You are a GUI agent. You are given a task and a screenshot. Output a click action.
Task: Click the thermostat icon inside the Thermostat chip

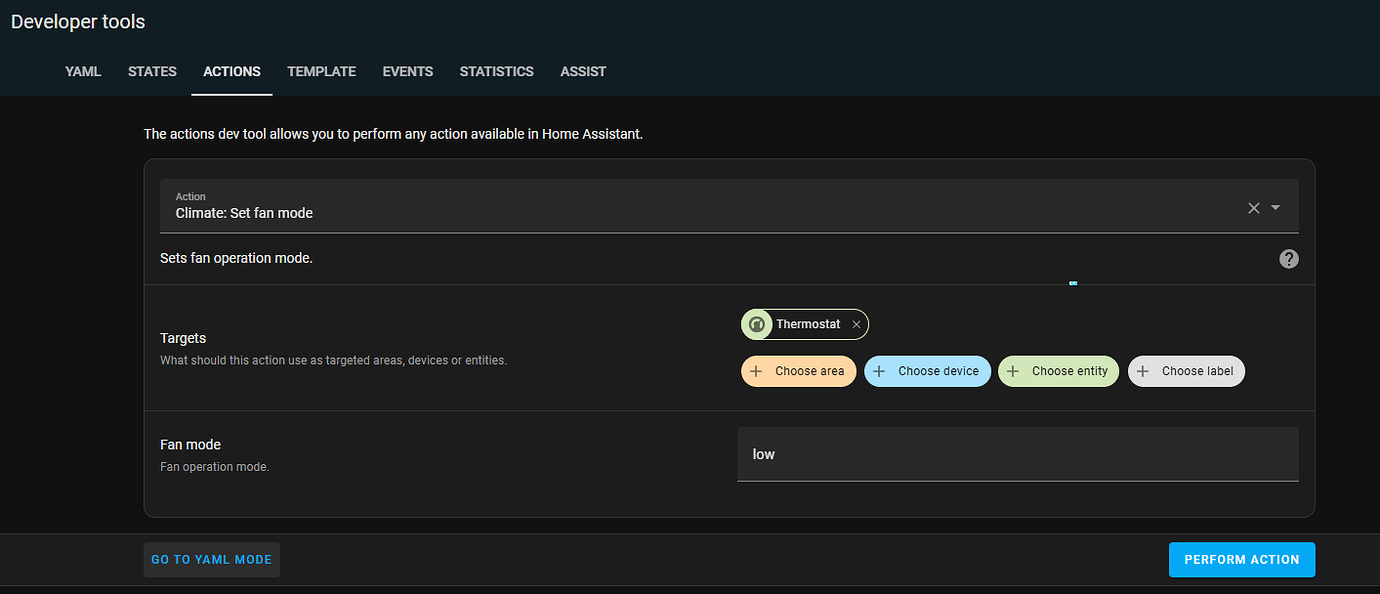[757, 324]
